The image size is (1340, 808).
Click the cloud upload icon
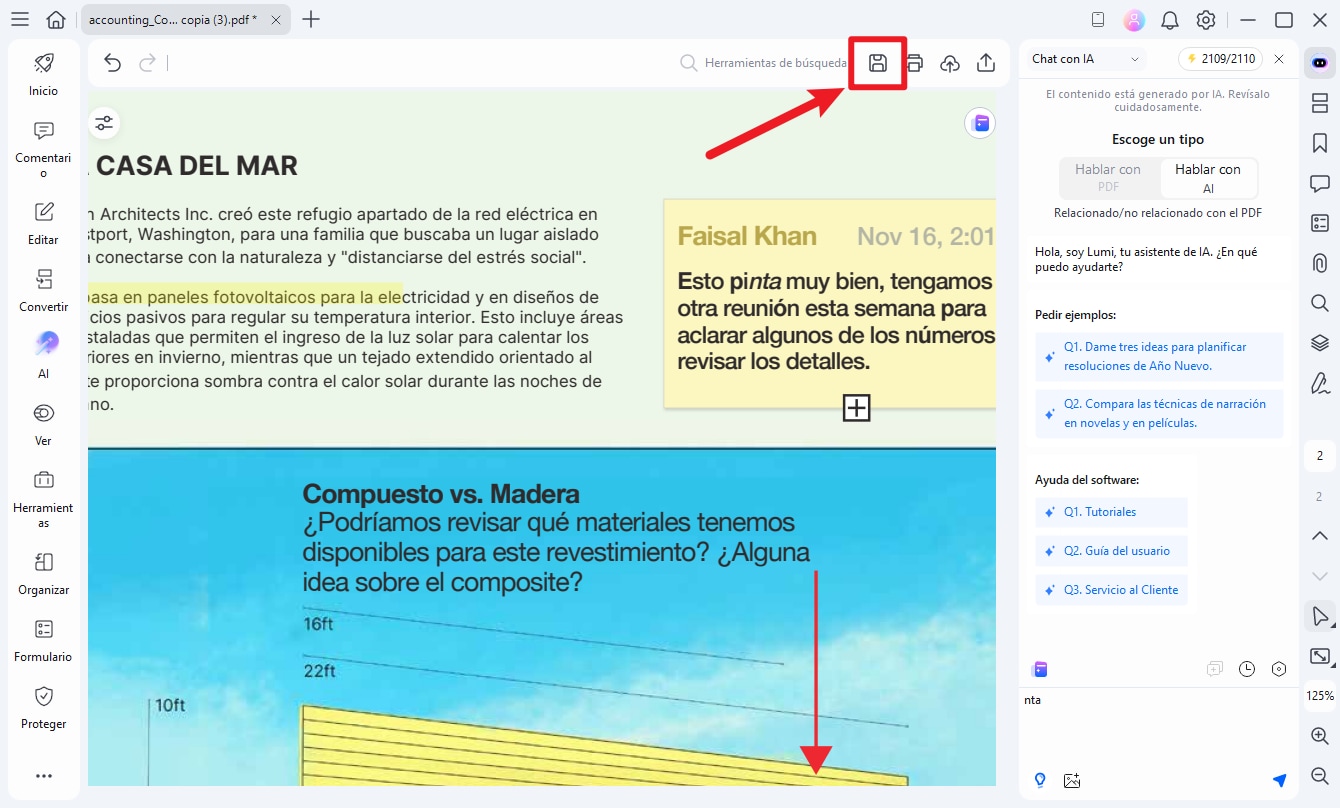point(950,63)
